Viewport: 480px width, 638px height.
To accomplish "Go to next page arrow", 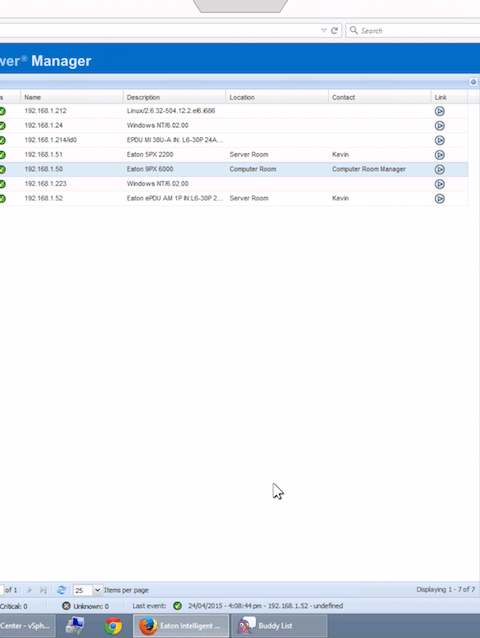I will (x=29, y=590).
